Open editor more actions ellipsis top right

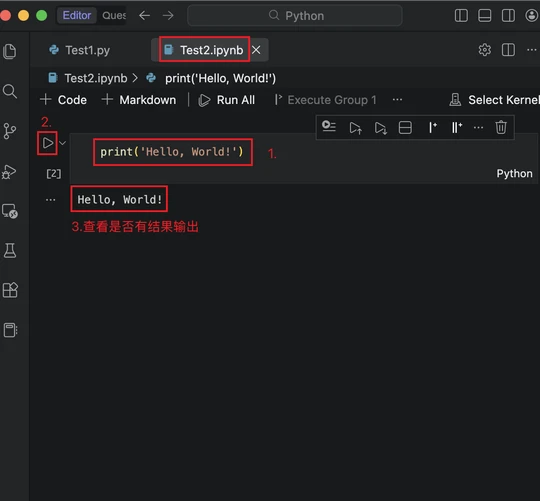click(x=531, y=50)
